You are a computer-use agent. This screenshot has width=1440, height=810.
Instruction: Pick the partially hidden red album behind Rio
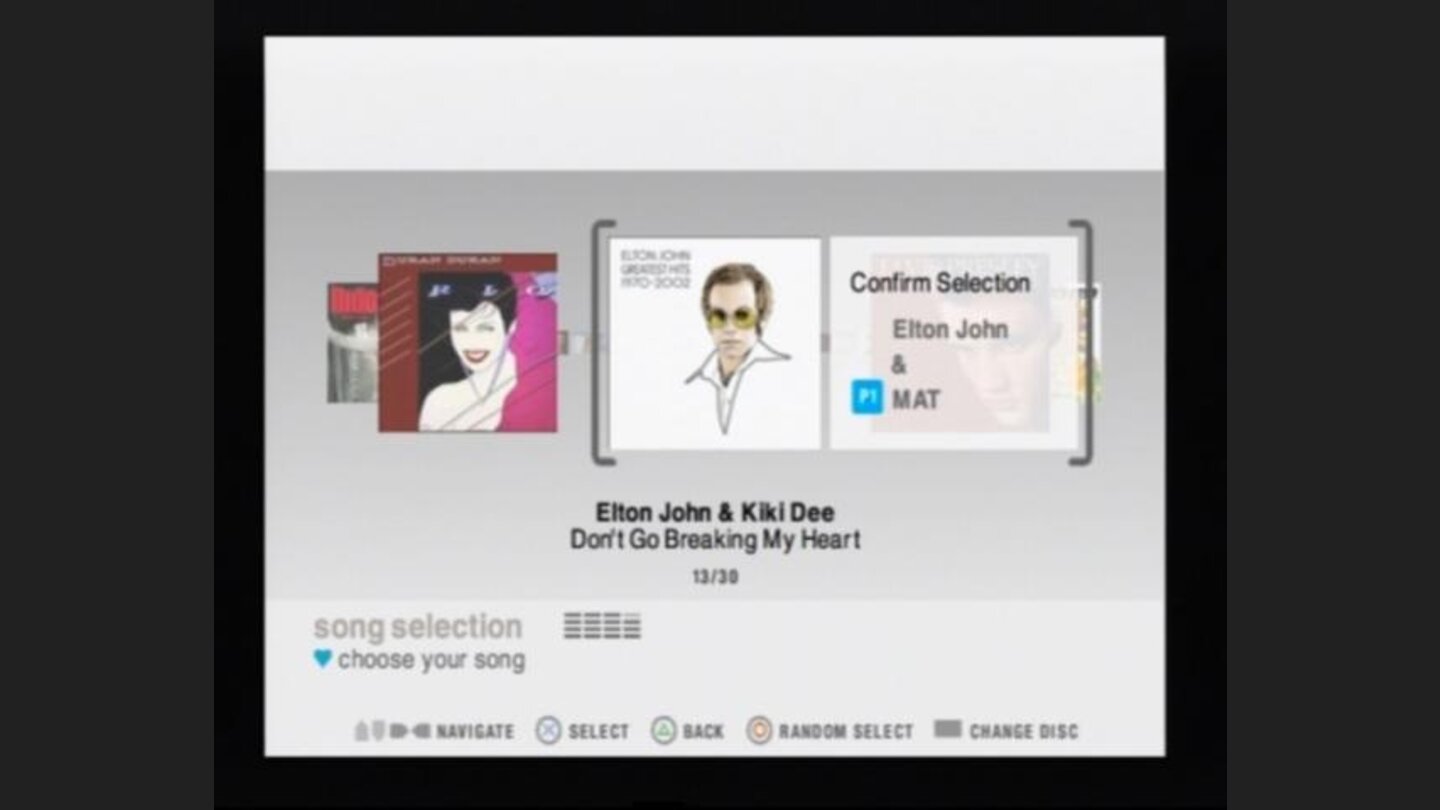coord(352,343)
